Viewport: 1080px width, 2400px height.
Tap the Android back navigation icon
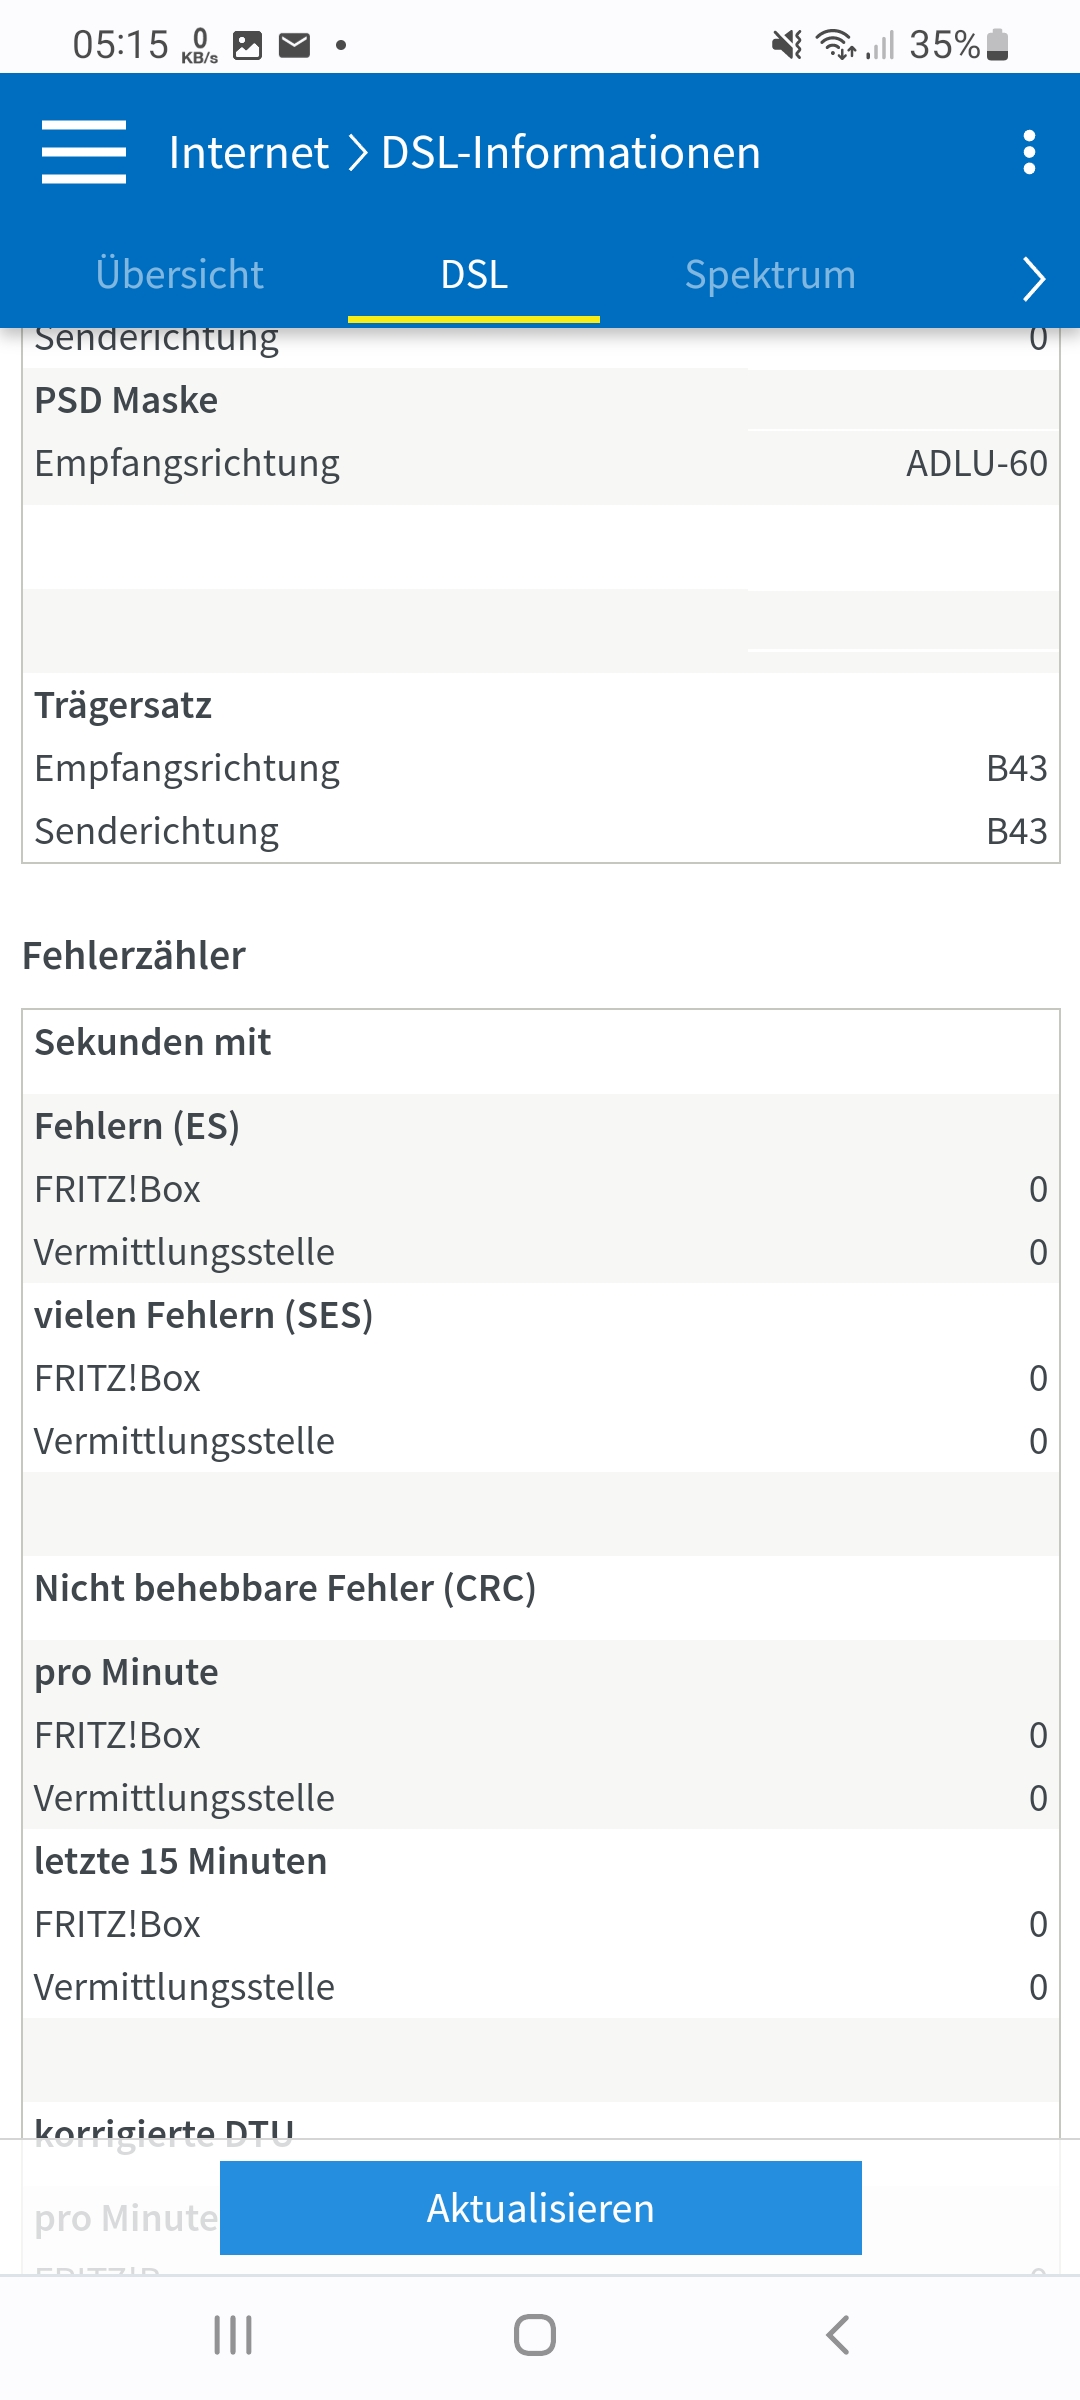(x=838, y=2335)
